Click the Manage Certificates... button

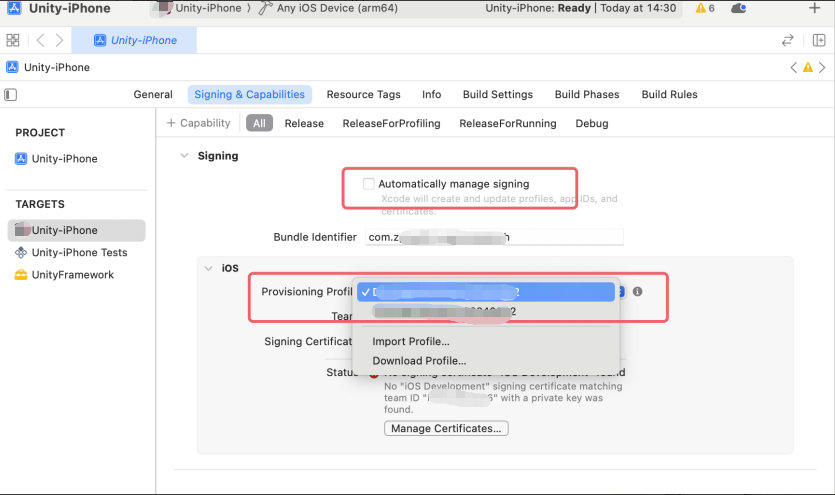tap(446, 428)
